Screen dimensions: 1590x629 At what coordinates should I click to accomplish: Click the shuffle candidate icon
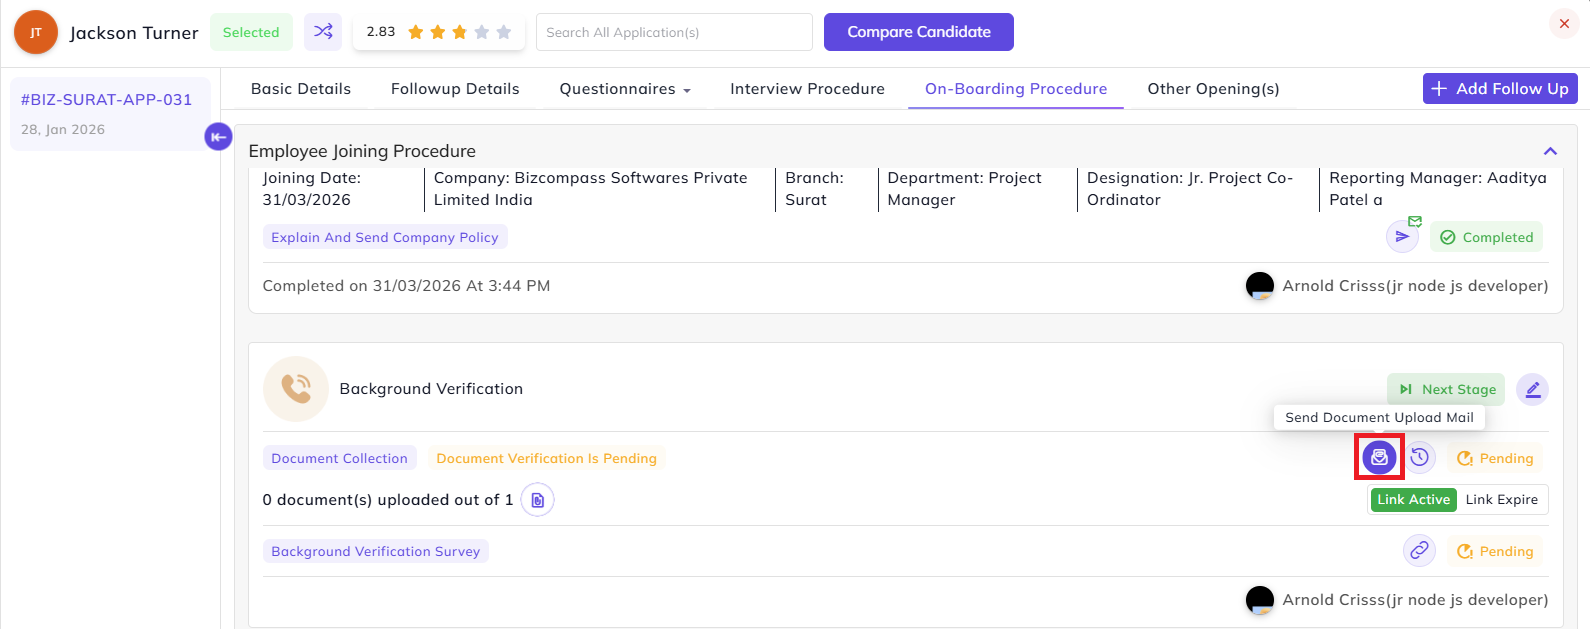tap(323, 32)
